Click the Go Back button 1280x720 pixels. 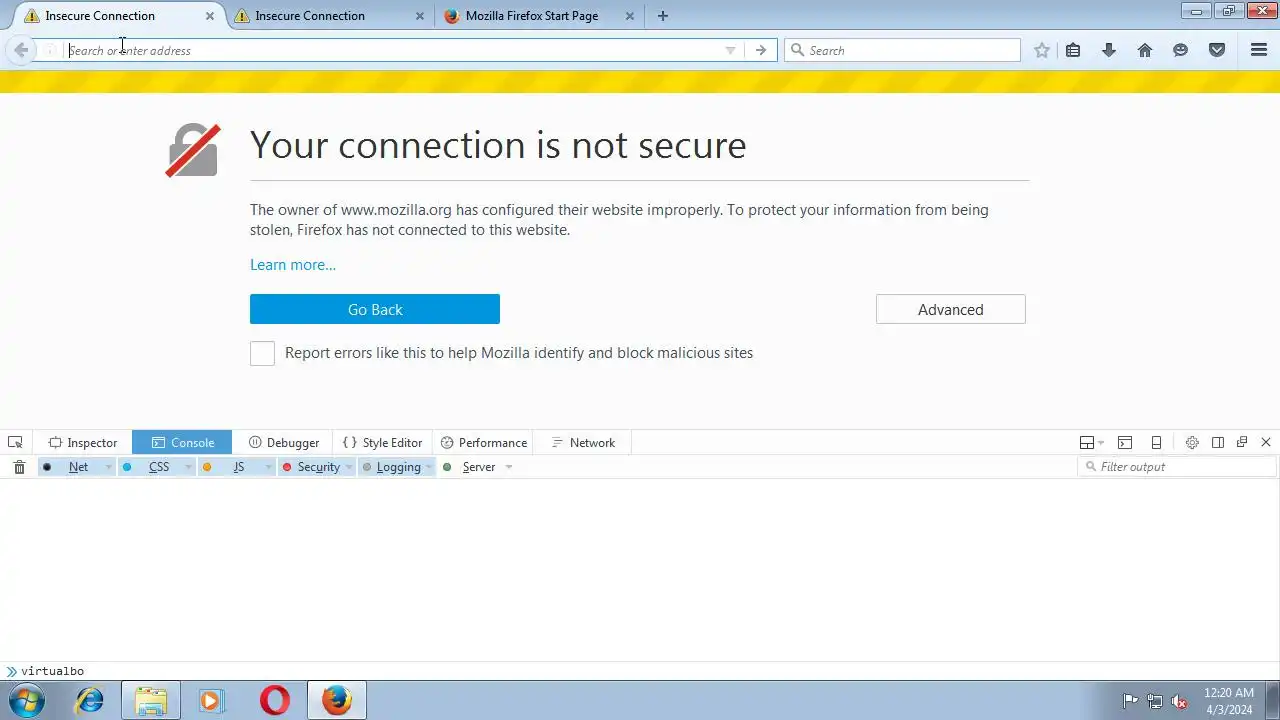tap(375, 309)
